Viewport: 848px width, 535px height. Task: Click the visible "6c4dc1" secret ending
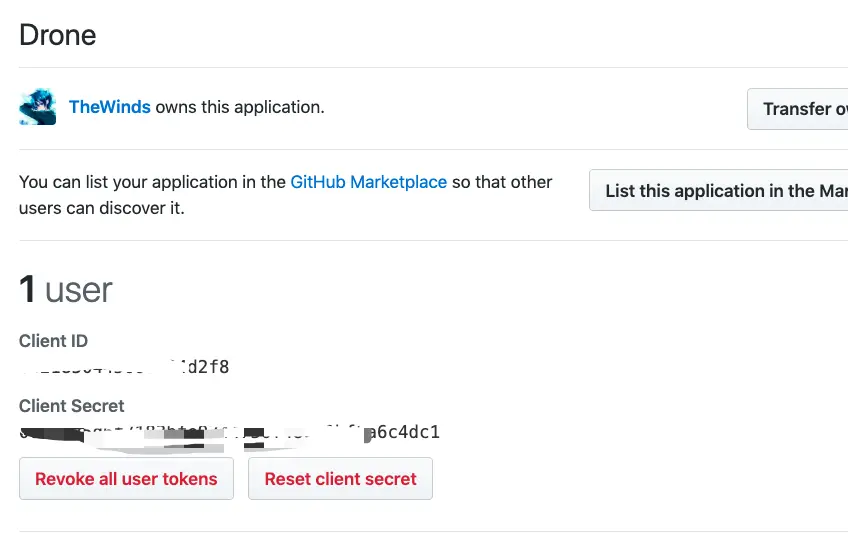click(x=407, y=433)
